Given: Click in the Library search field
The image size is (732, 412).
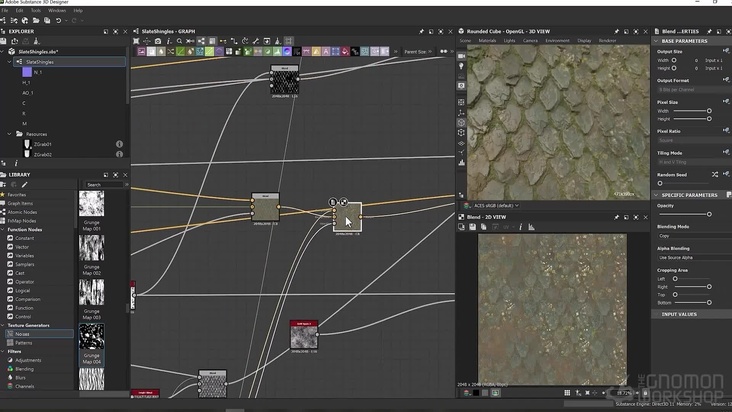Looking at the screenshot, I should 104,185.
